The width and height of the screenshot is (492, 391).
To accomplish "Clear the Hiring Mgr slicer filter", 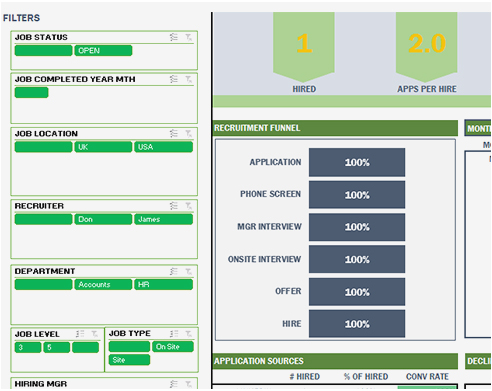I will pyautogui.click(x=189, y=384).
